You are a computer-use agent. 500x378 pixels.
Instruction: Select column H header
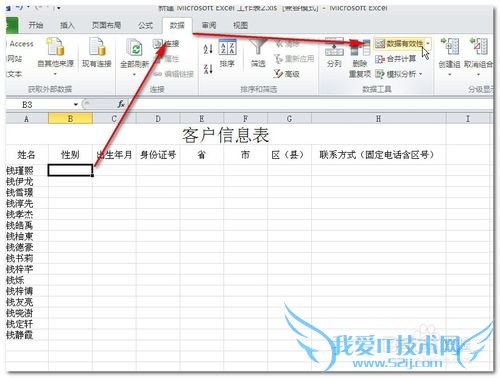point(379,119)
